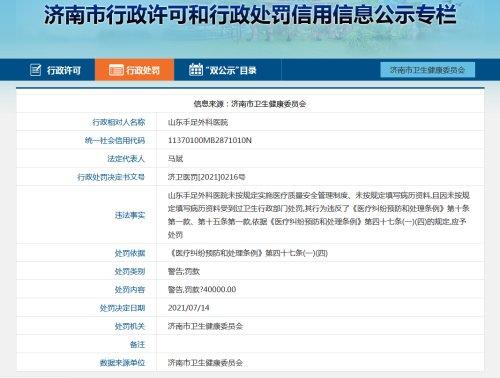
Task: Select 济南市卫生健康委员会 in the 数据来源单位 row
Action: point(205,363)
